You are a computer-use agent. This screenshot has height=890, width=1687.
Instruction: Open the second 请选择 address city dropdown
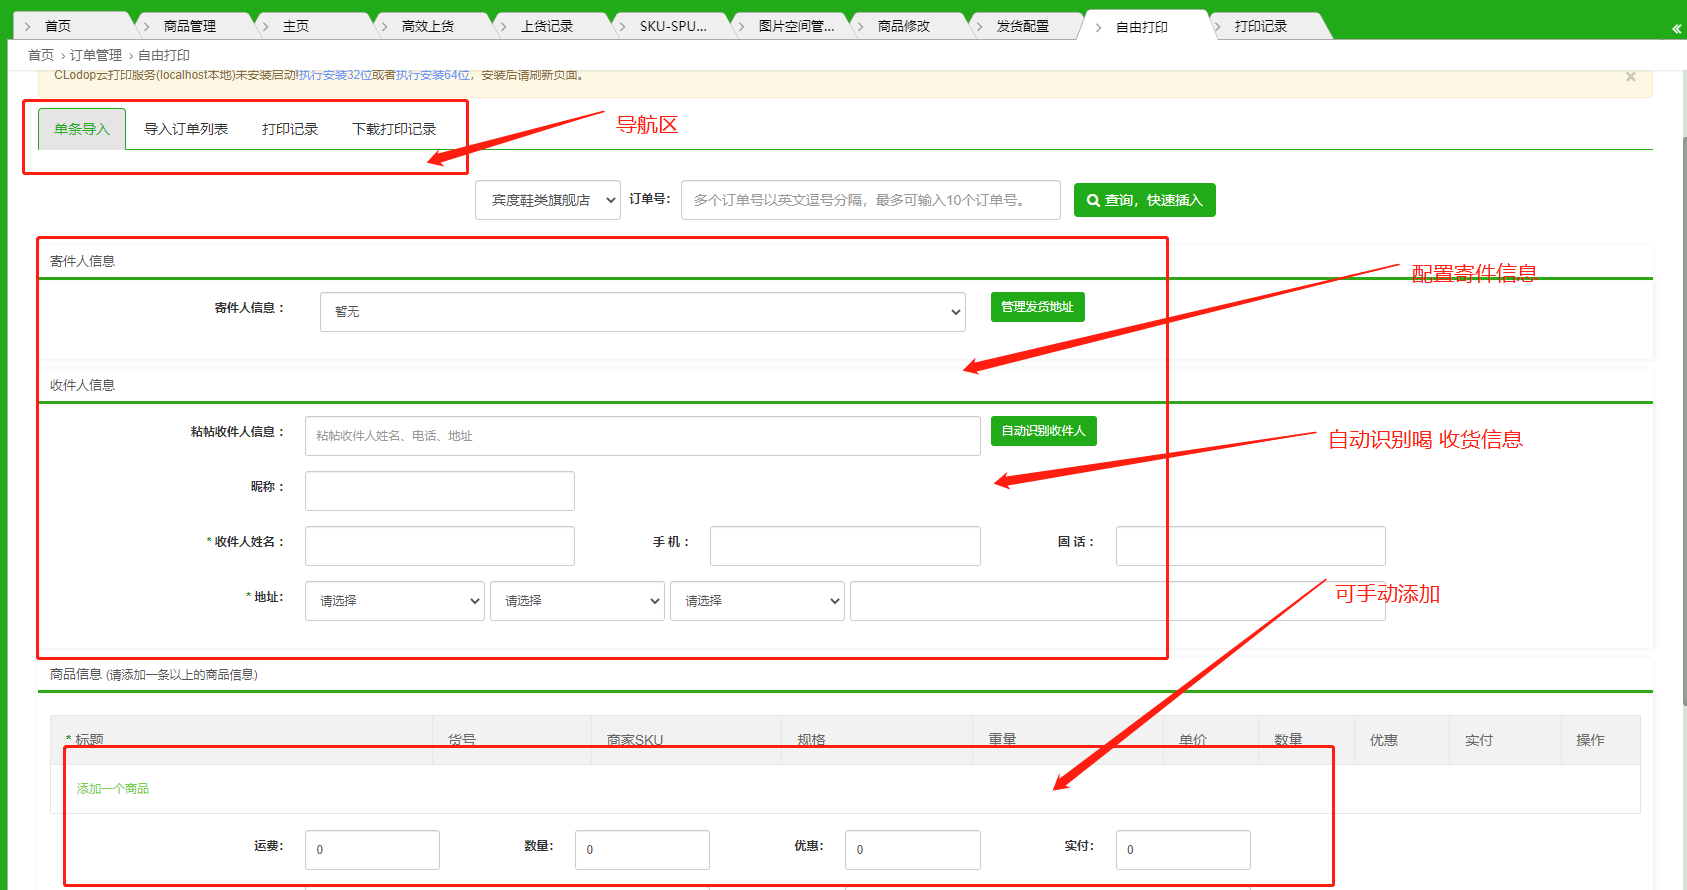point(577,601)
